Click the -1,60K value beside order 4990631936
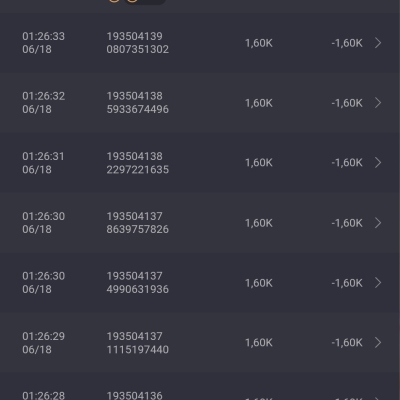400x400 pixels. (x=347, y=283)
